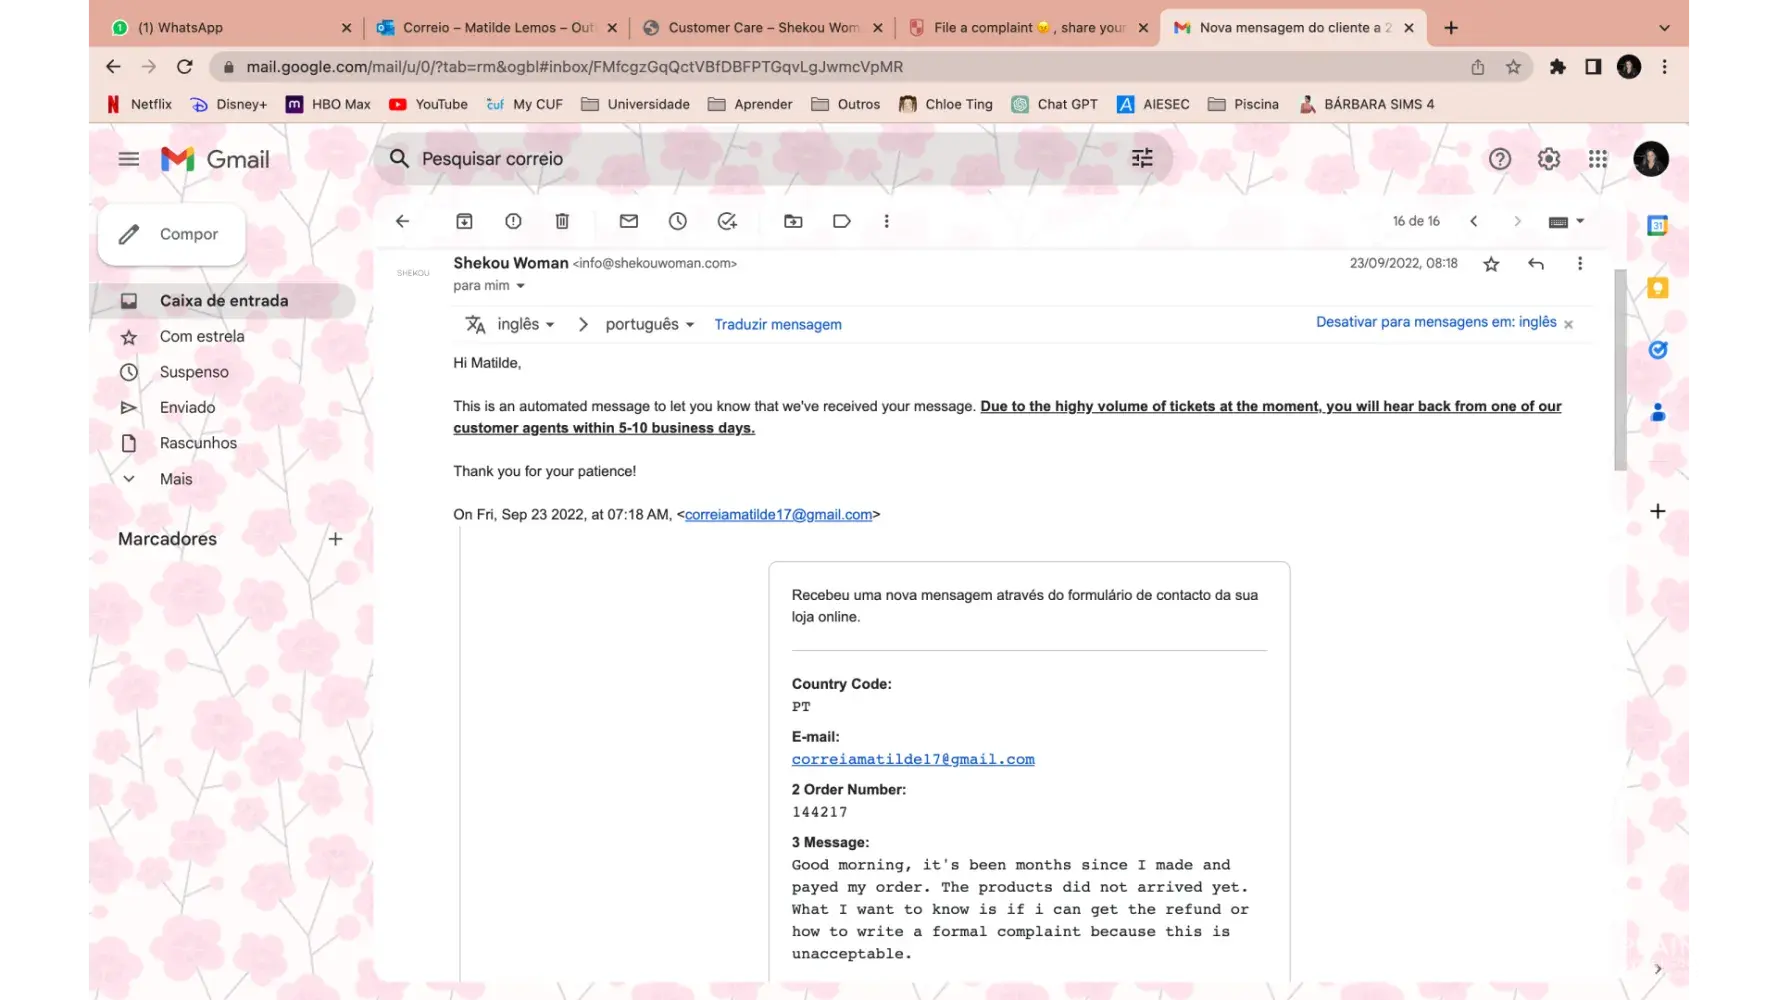Open Caixa de entrada folder
This screenshot has height=1000, width=1778.
(224, 301)
